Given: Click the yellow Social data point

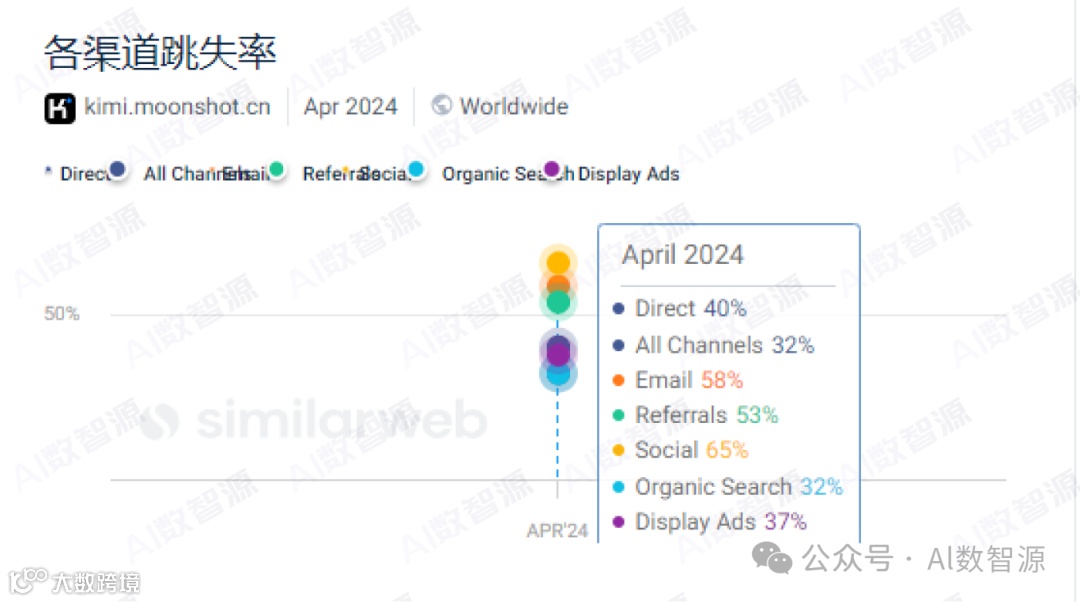Looking at the screenshot, I should click(x=558, y=262).
